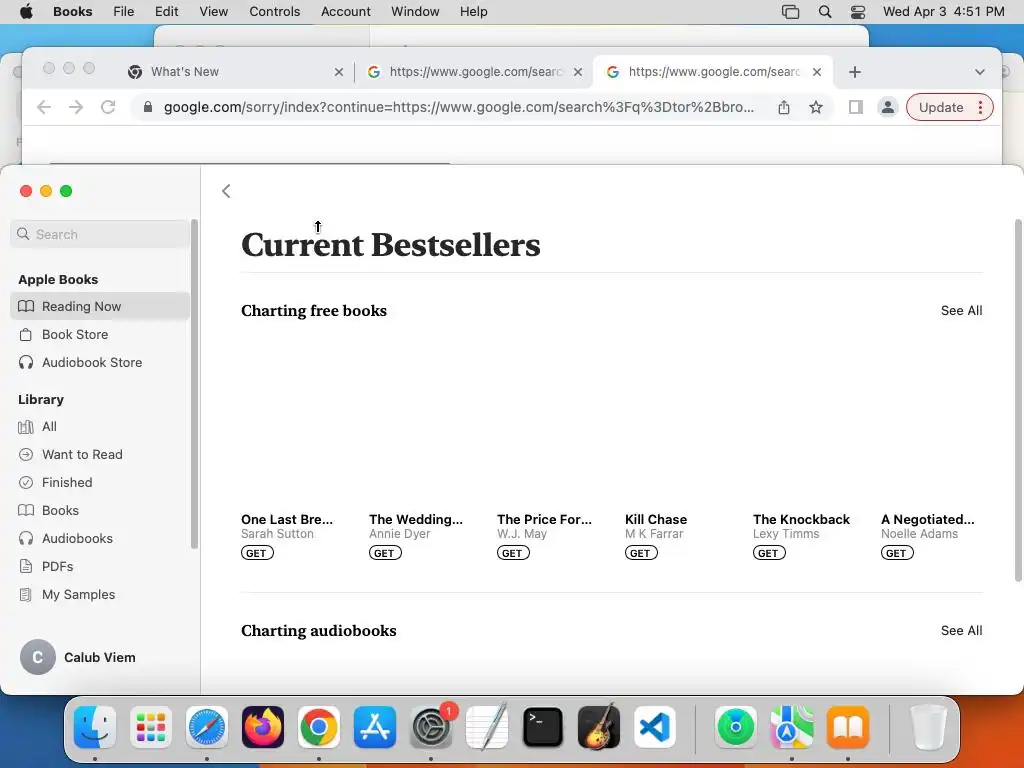Show the Audiobooks library collection
The height and width of the screenshot is (768, 1024).
click(x=100, y=539)
